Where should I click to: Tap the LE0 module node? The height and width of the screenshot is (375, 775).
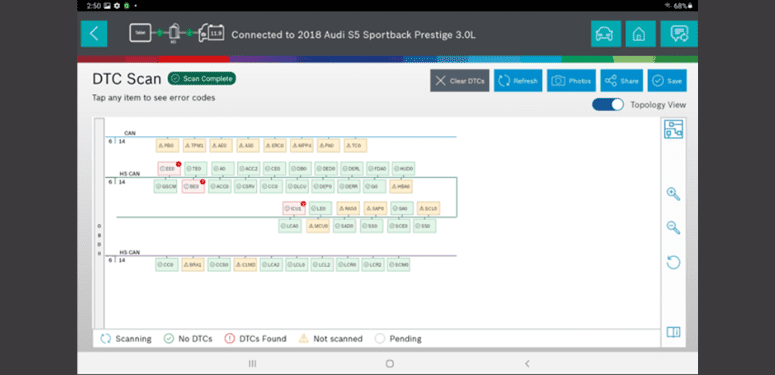[321, 208]
